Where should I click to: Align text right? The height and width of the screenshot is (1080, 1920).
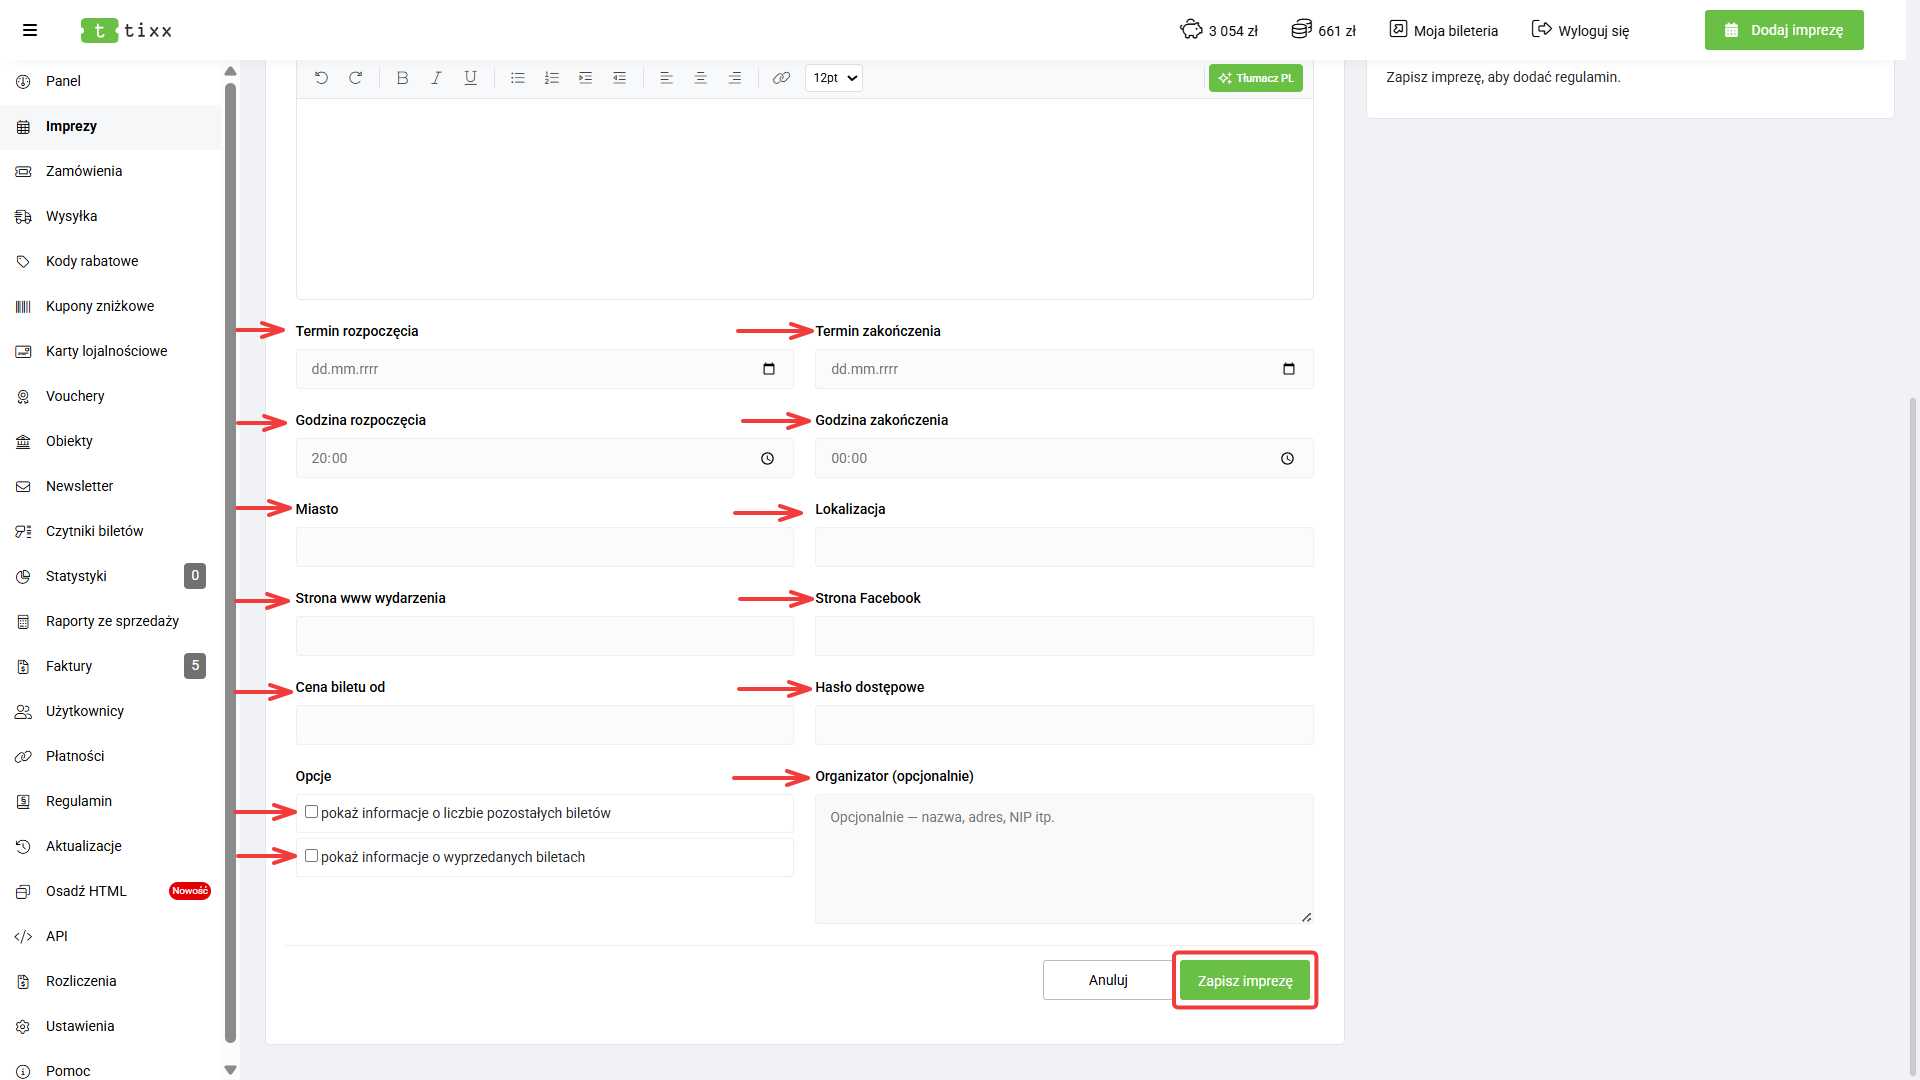pyautogui.click(x=734, y=78)
